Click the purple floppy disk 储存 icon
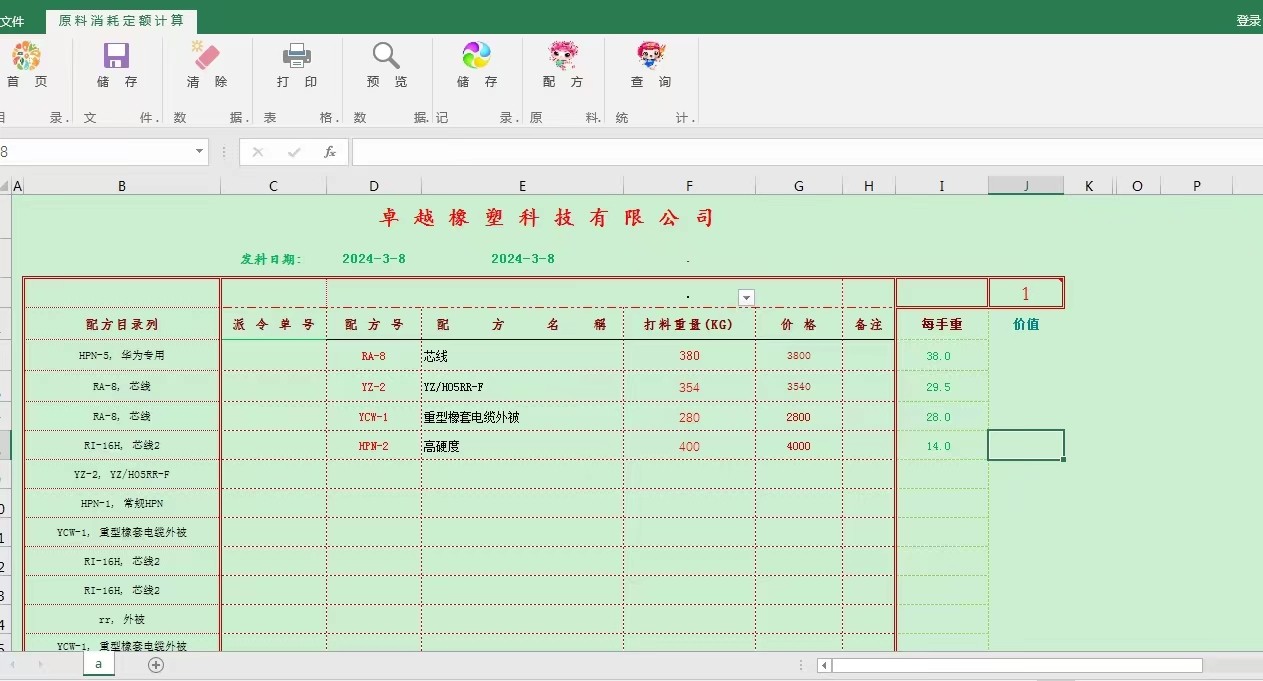The image size is (1263, 681). (117, 56)
